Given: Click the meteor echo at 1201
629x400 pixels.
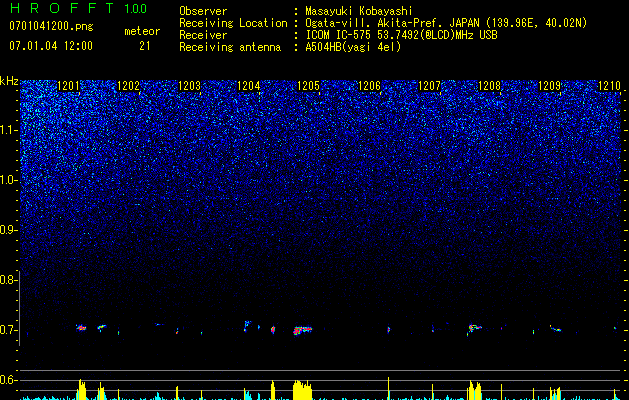Looking at the screenshot, I should [81, 327].
